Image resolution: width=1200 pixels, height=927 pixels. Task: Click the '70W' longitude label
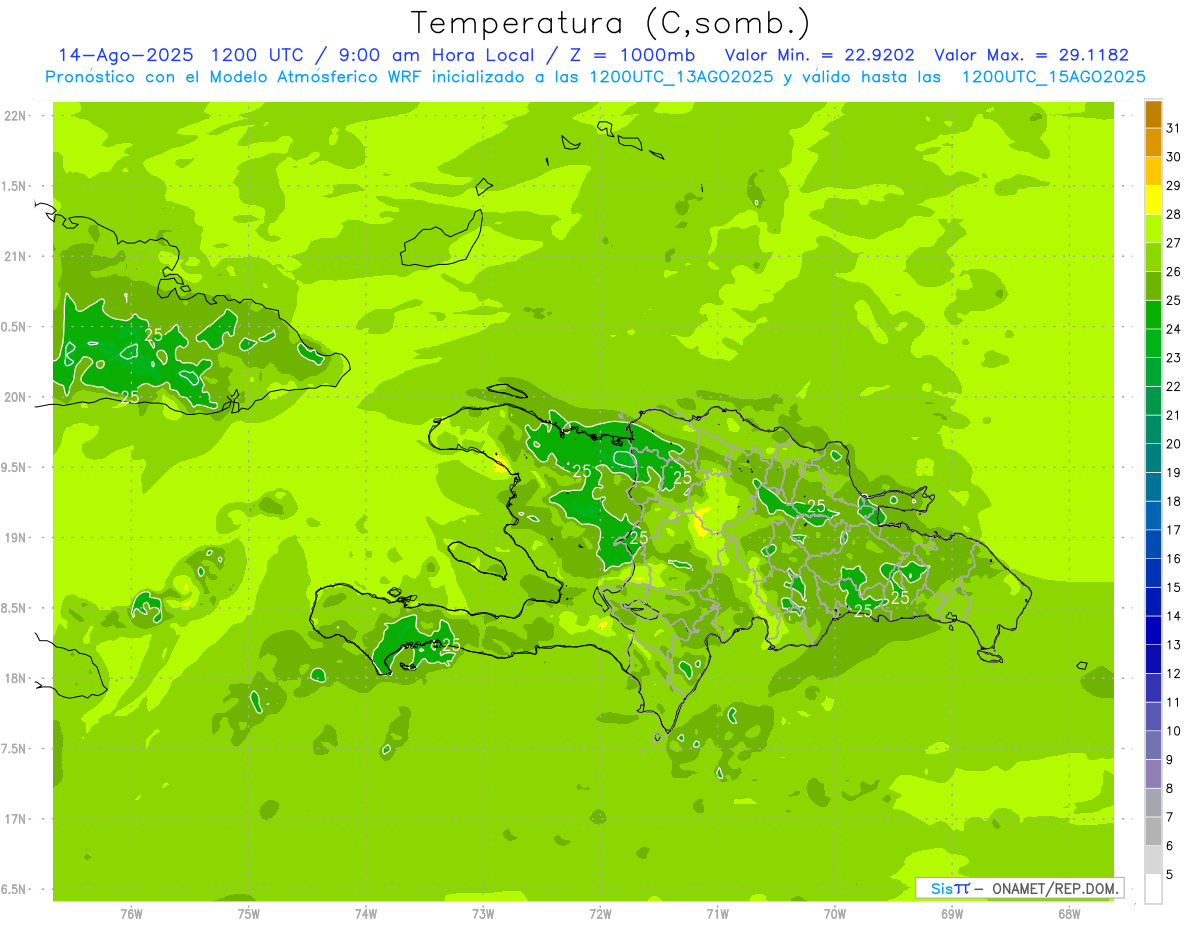834,914
